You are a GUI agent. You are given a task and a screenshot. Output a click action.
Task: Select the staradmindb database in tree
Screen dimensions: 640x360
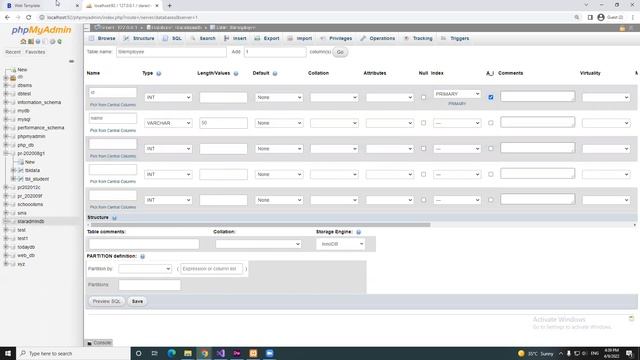point(31,221)
